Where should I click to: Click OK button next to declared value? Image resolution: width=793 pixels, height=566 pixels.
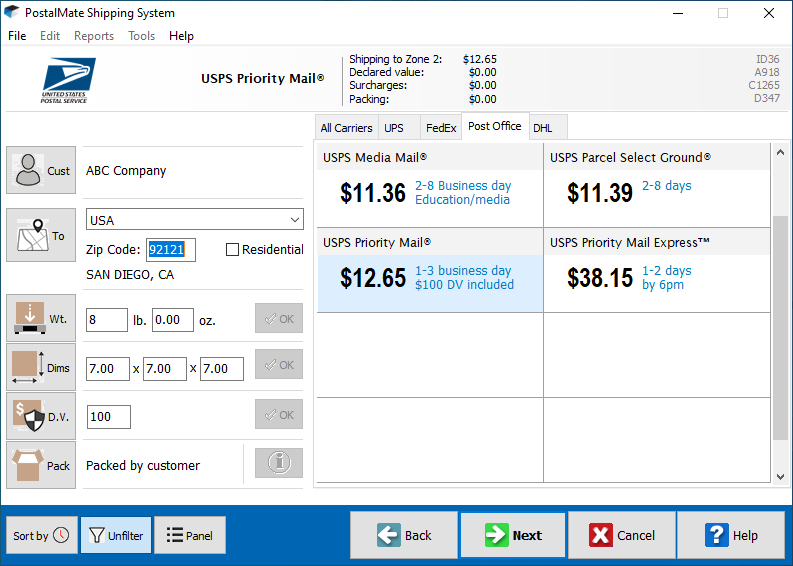click(x=279, y=414)
